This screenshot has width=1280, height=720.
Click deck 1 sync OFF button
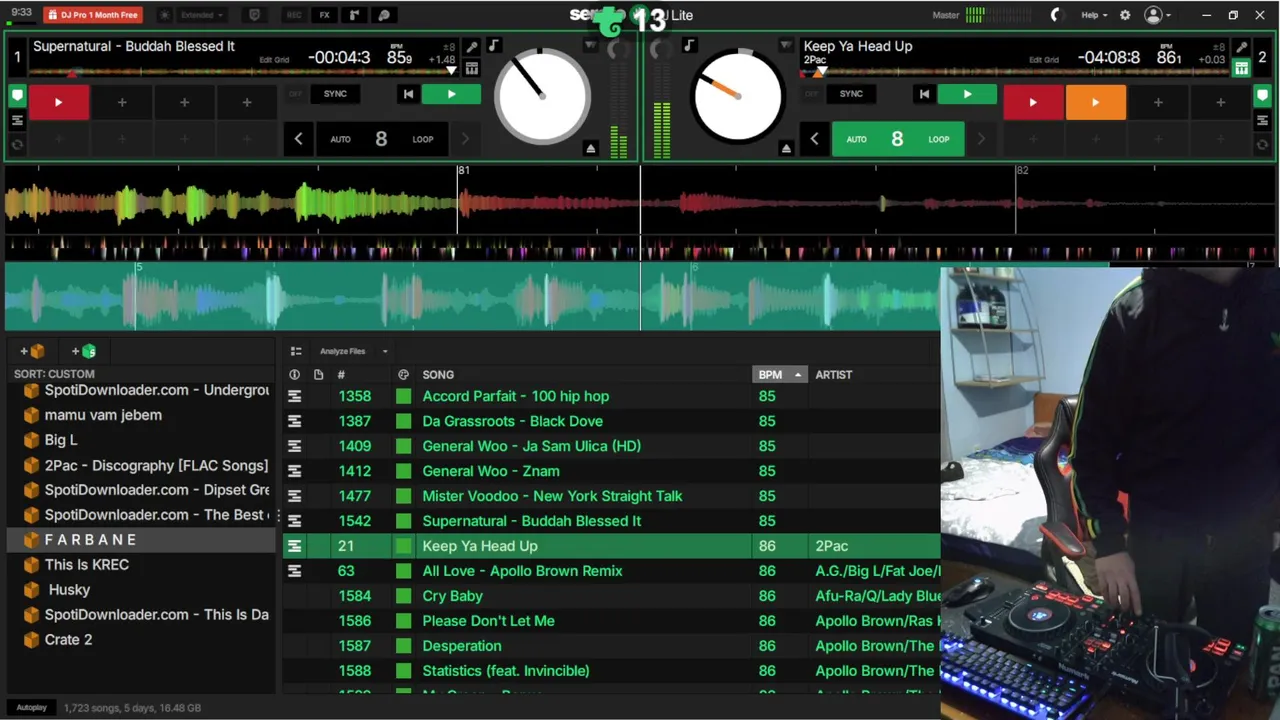(x=295, y=94)
